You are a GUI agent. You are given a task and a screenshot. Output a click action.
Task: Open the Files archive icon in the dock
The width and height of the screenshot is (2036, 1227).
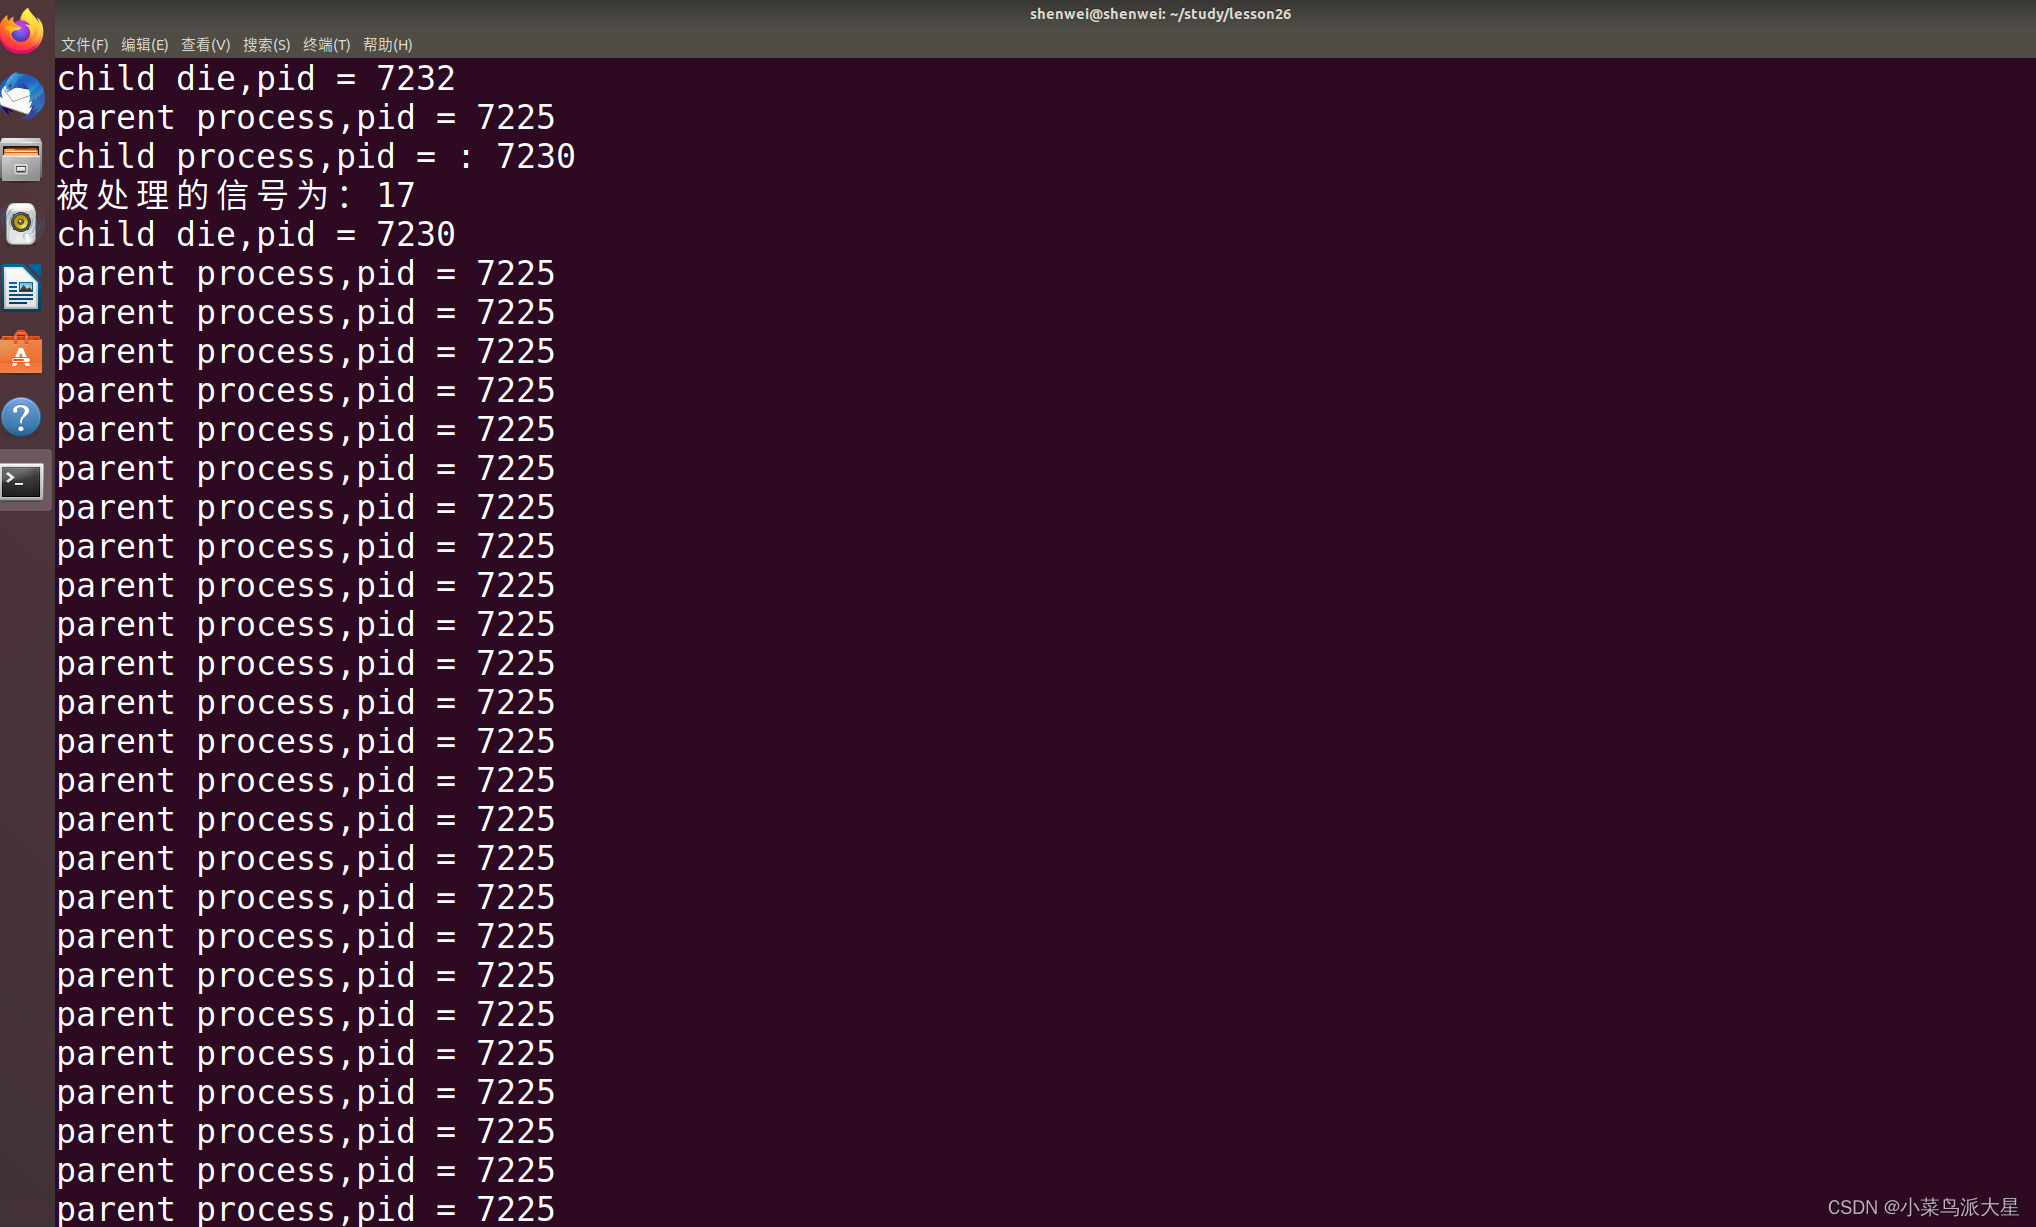tap(23, 160)
